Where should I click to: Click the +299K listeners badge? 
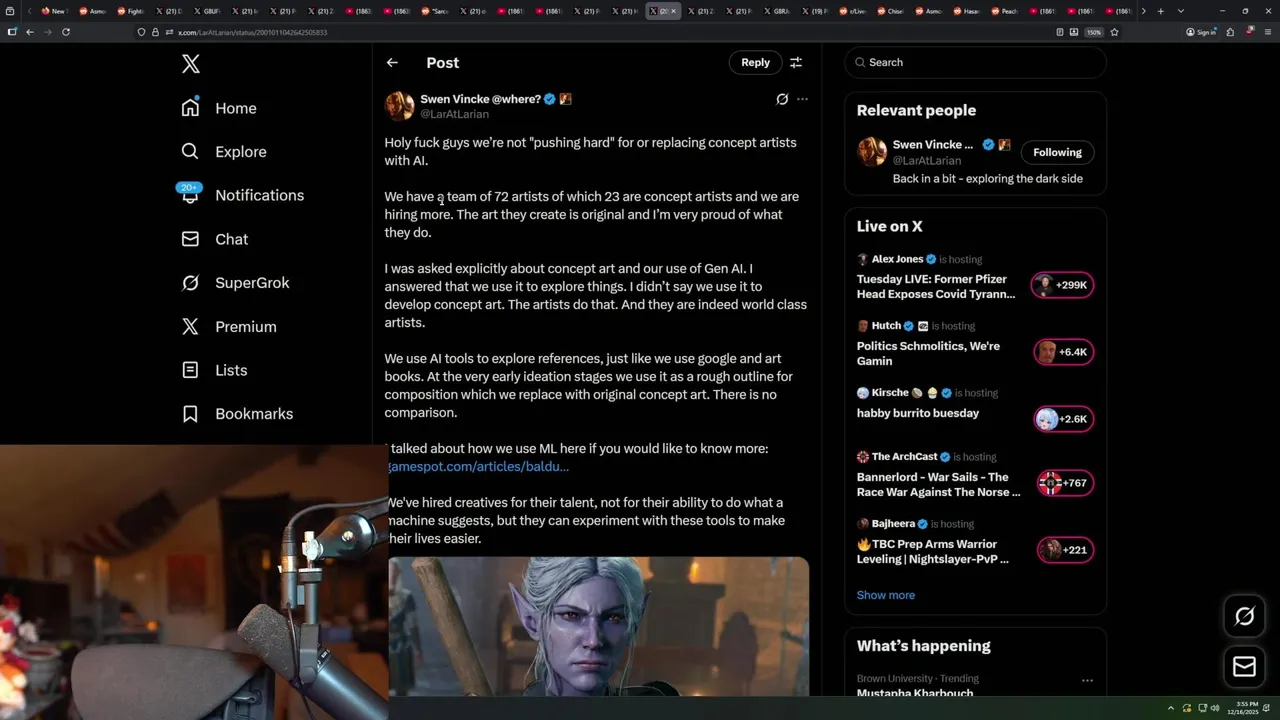[1062, 285]
